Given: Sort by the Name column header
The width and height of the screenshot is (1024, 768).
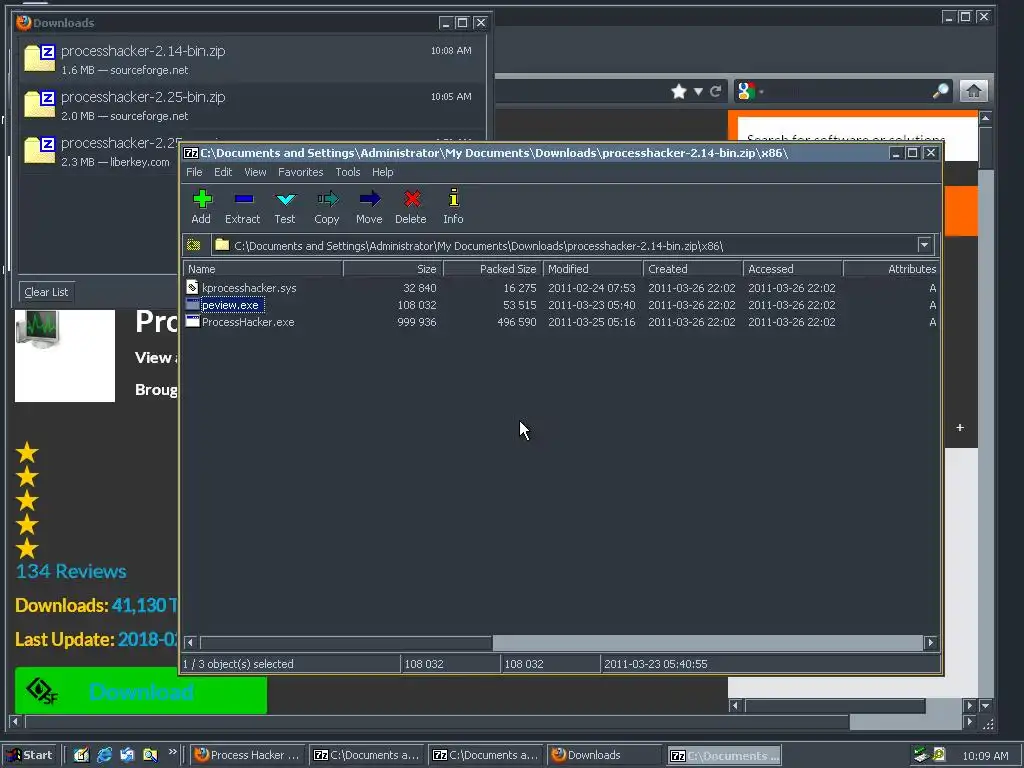Looking at the screenshot, I should (x=263, y=268).
